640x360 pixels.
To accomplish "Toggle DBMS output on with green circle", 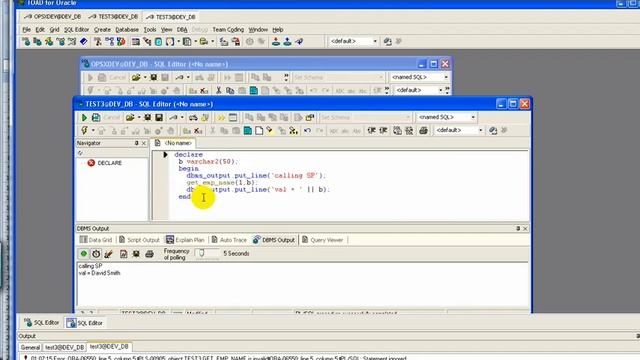I will tap(84, 253).
